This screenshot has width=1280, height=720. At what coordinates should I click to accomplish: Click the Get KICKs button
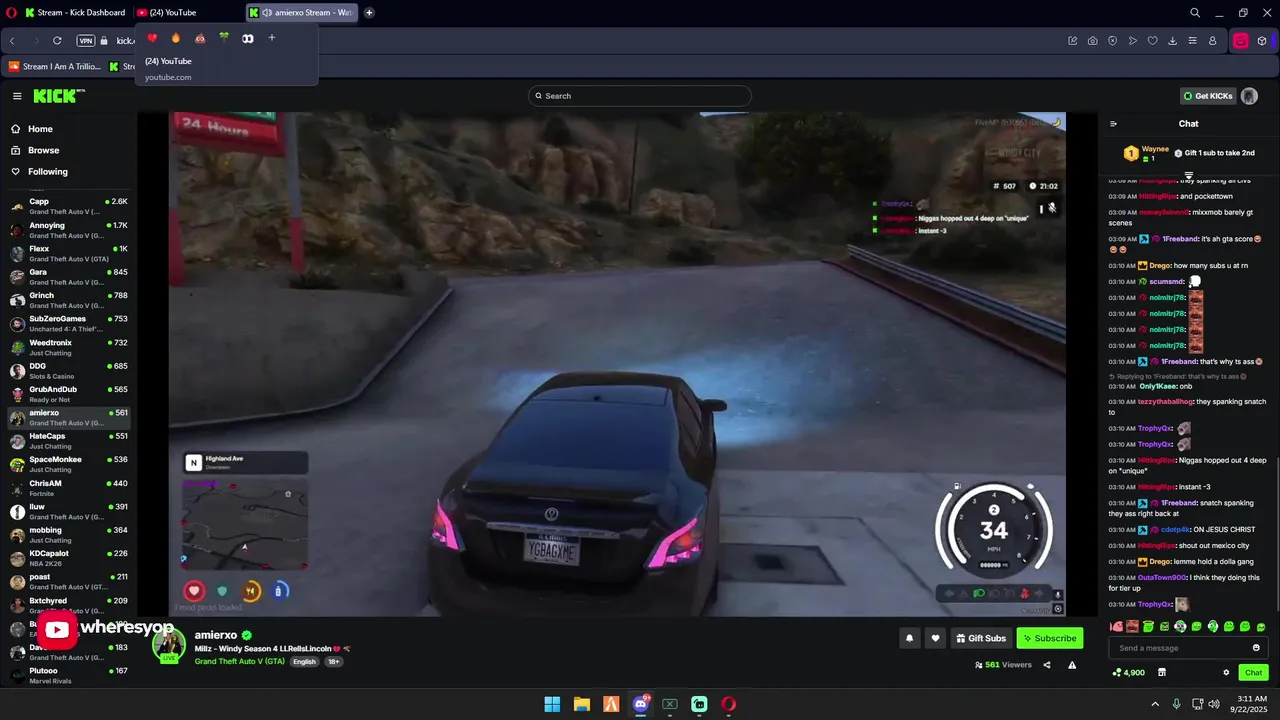1208,96
